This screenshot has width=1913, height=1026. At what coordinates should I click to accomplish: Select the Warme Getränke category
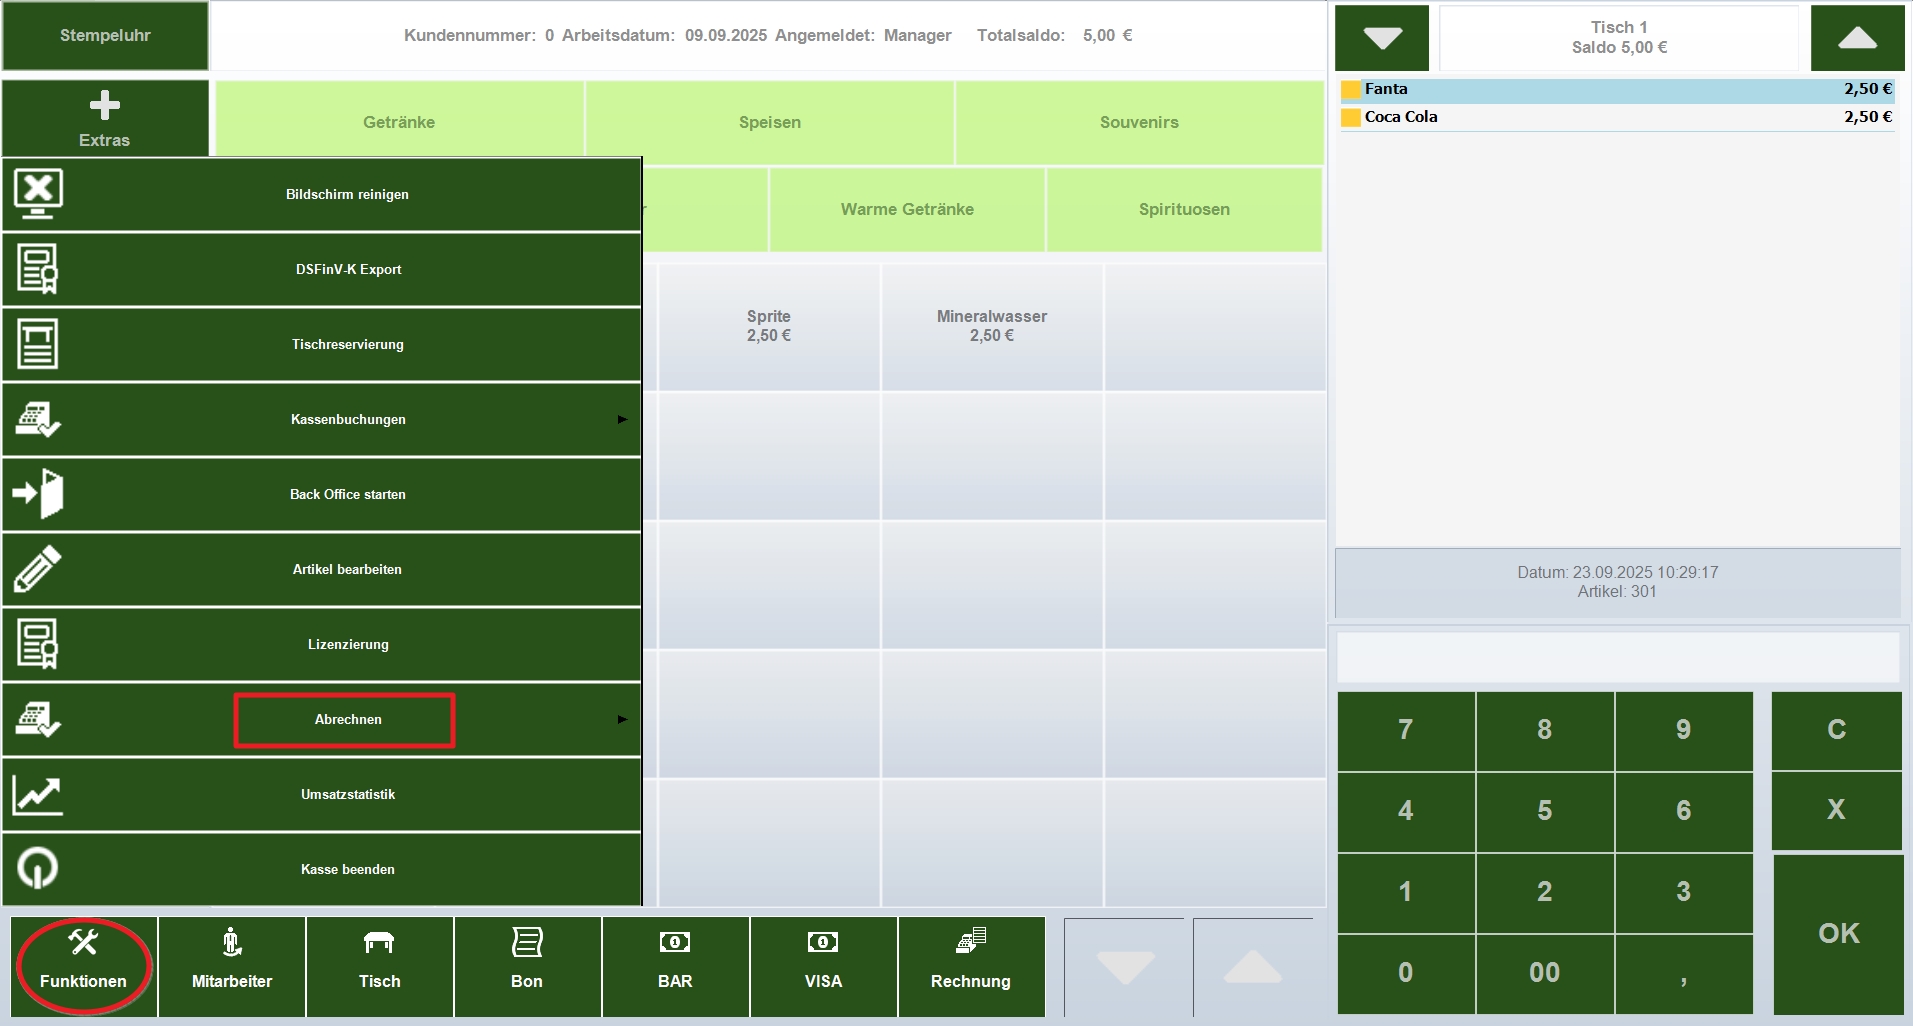pyautogui.click(x=907, y=209)
